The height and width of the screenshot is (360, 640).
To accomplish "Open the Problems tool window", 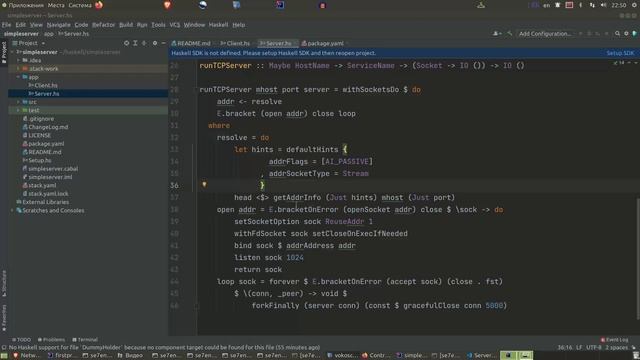I will (x=51, y=340).
